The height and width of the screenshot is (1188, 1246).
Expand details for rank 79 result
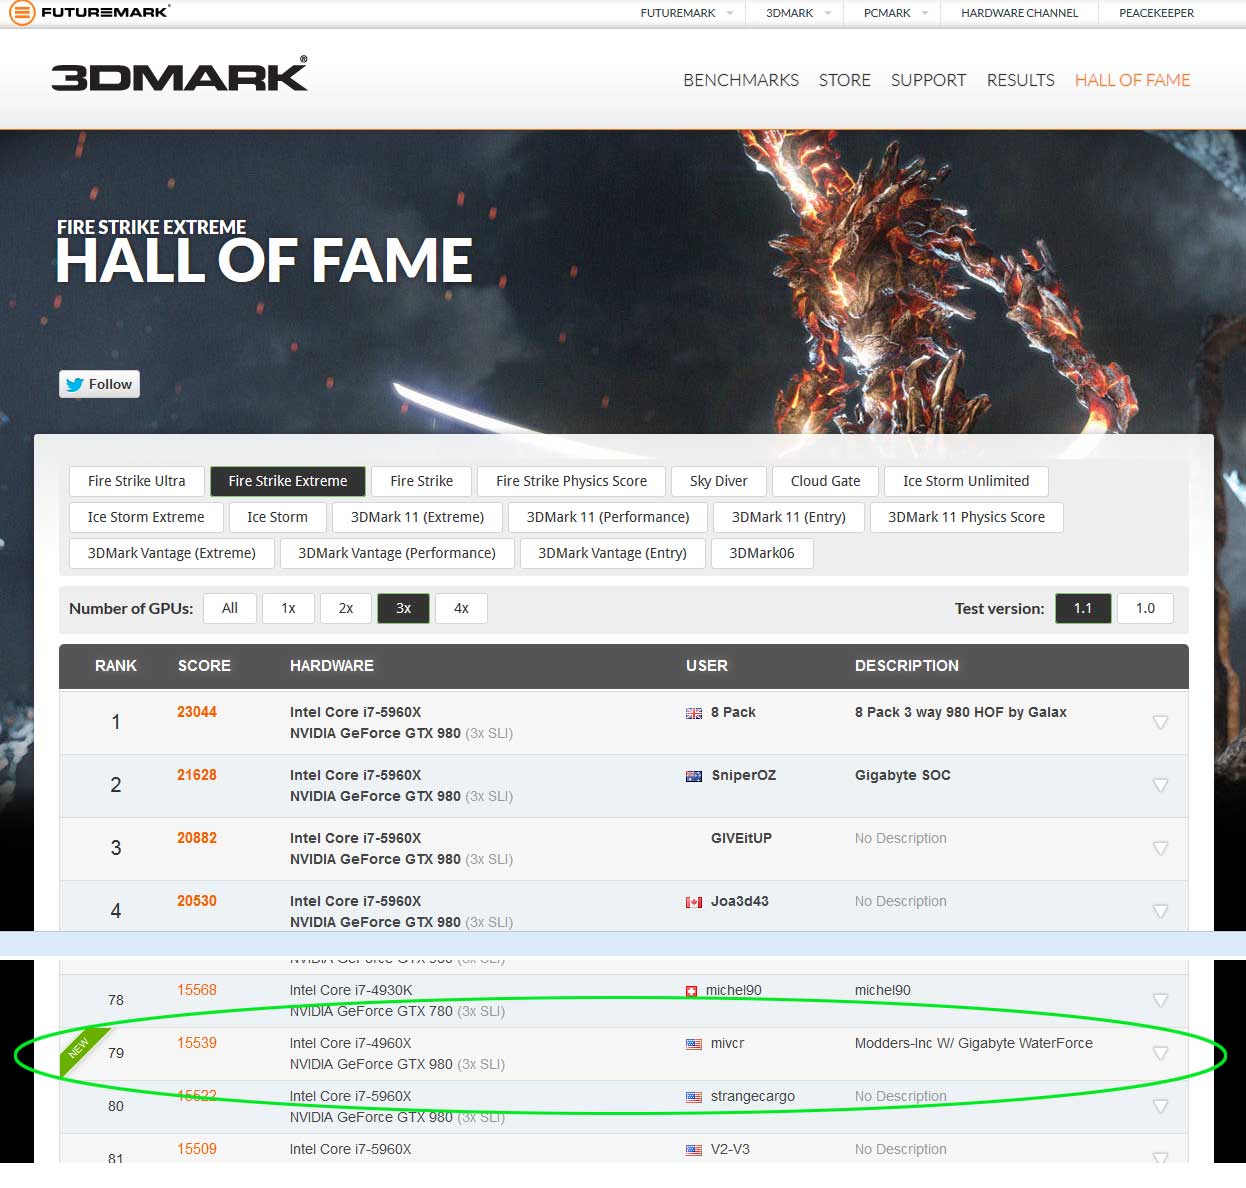point(1160,1053)
